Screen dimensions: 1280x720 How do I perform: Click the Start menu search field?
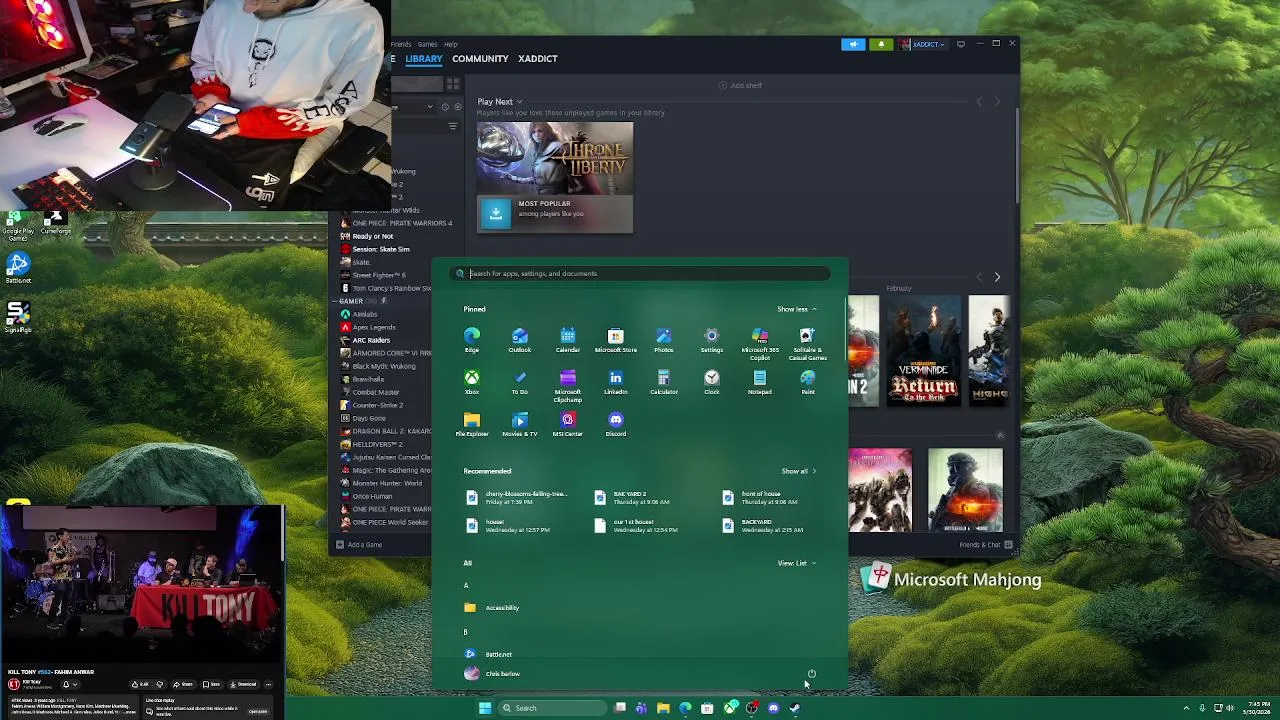point(640,273)
